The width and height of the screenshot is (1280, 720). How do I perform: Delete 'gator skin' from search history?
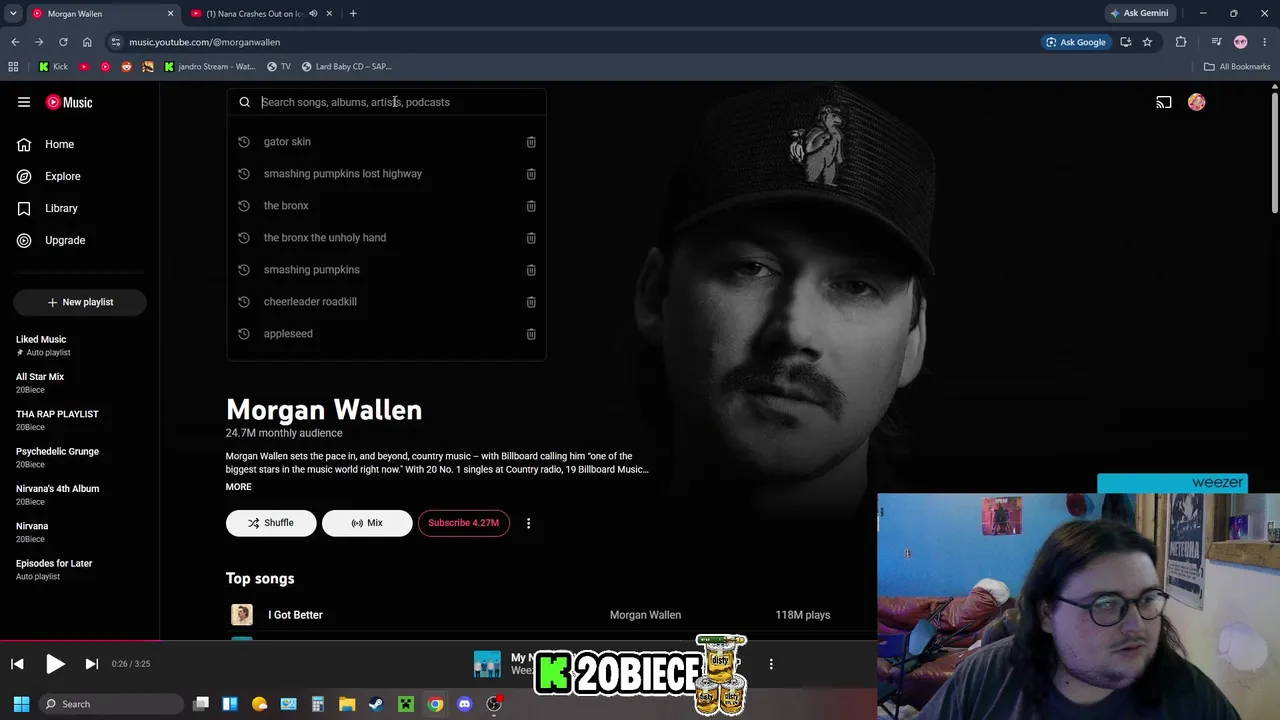pyautogui.click(x=531, y=142)
